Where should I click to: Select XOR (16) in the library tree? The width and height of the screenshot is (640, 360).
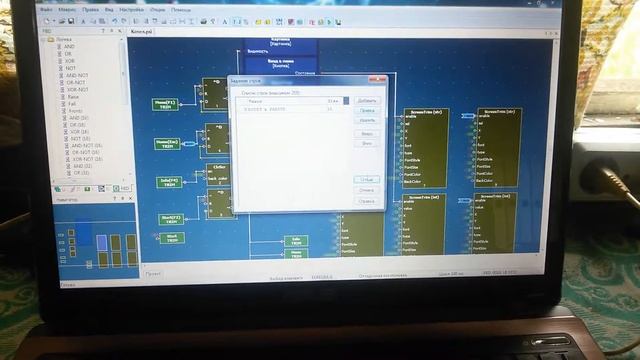[80, 131]
